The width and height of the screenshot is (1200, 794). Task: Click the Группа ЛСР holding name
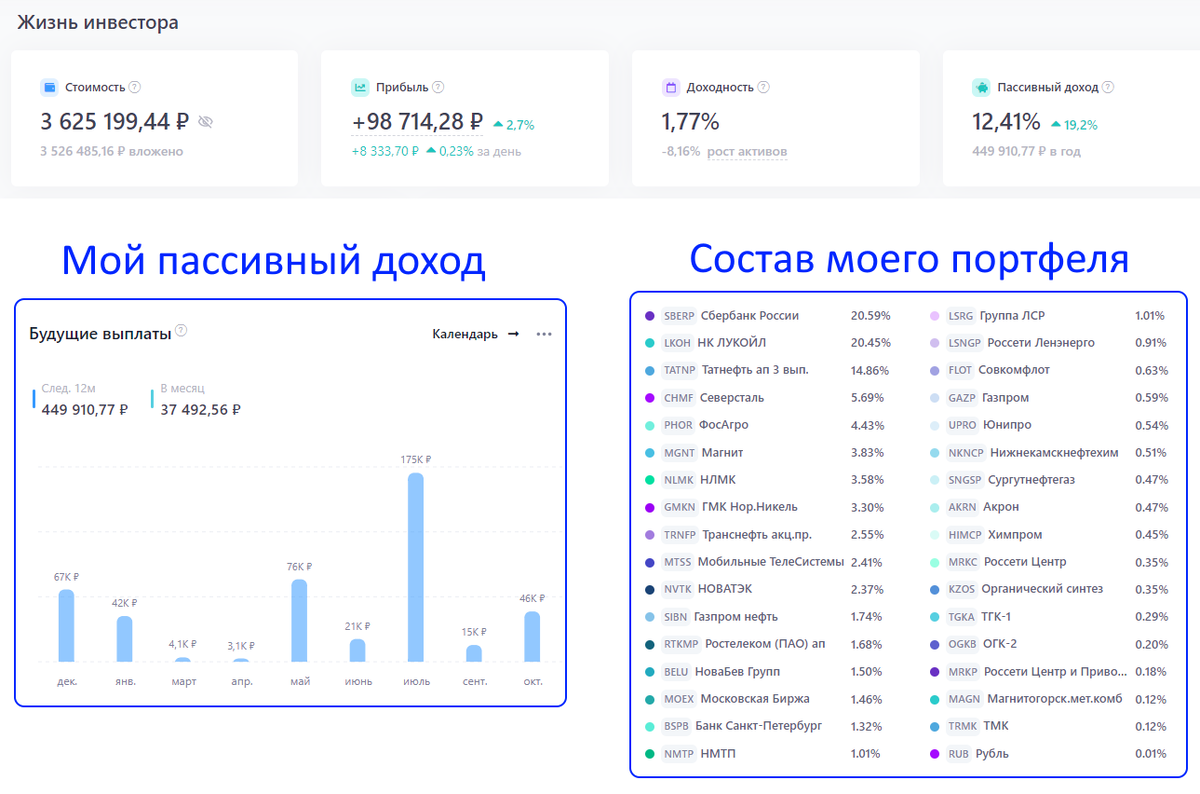[x=1012, y=315]
